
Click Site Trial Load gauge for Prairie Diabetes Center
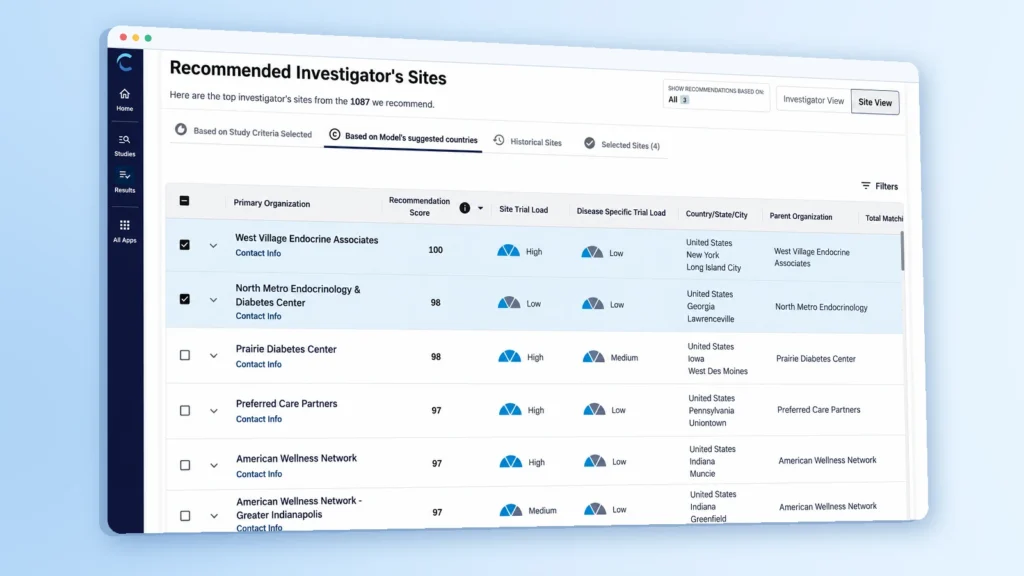509,357
